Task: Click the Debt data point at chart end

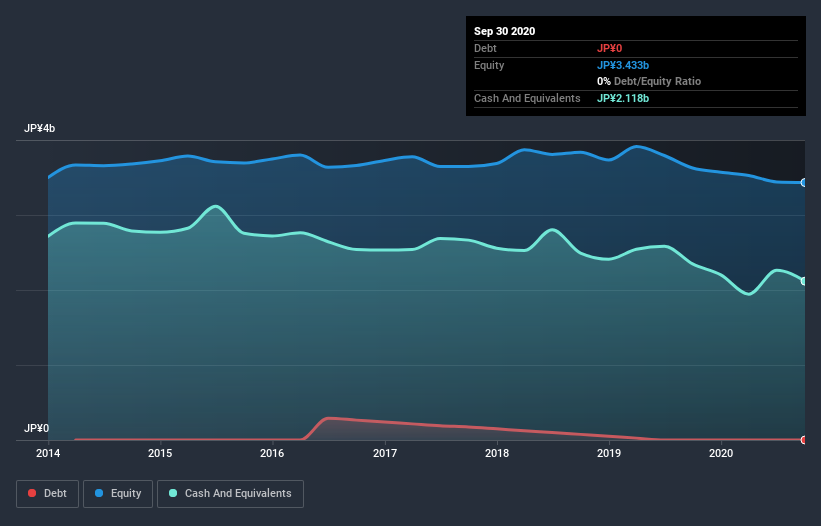Action: click(804, 440)
